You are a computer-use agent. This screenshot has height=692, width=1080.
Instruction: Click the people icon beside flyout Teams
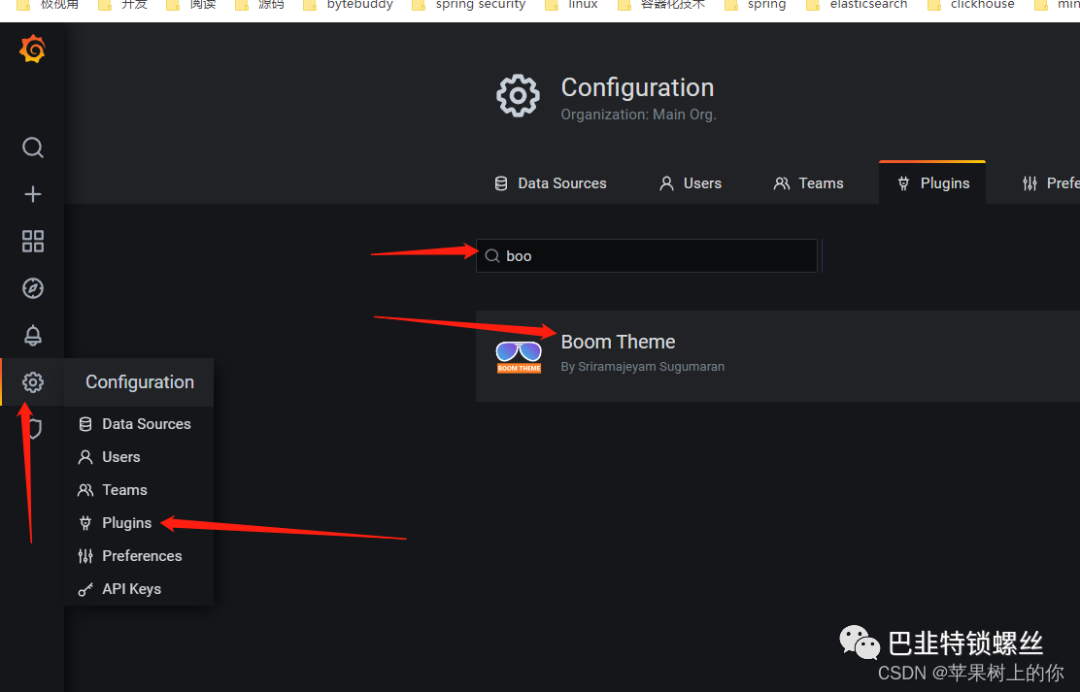(x=85, y=490)
